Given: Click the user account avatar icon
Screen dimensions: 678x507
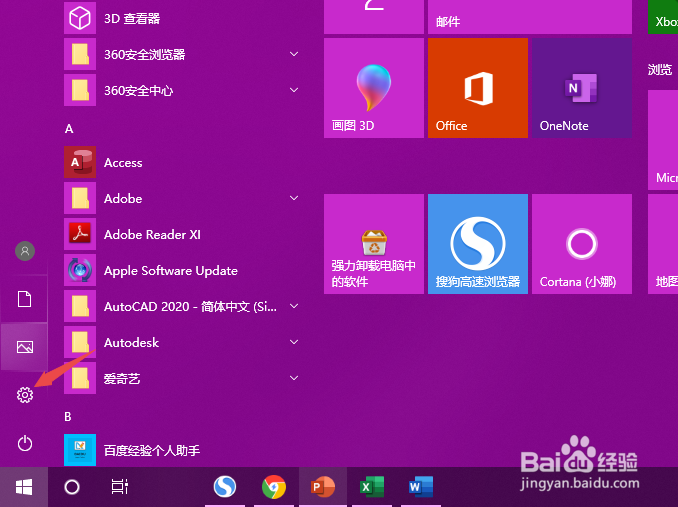Looking at the screenshot, I should pyautogui.click(x=25, y=251).
